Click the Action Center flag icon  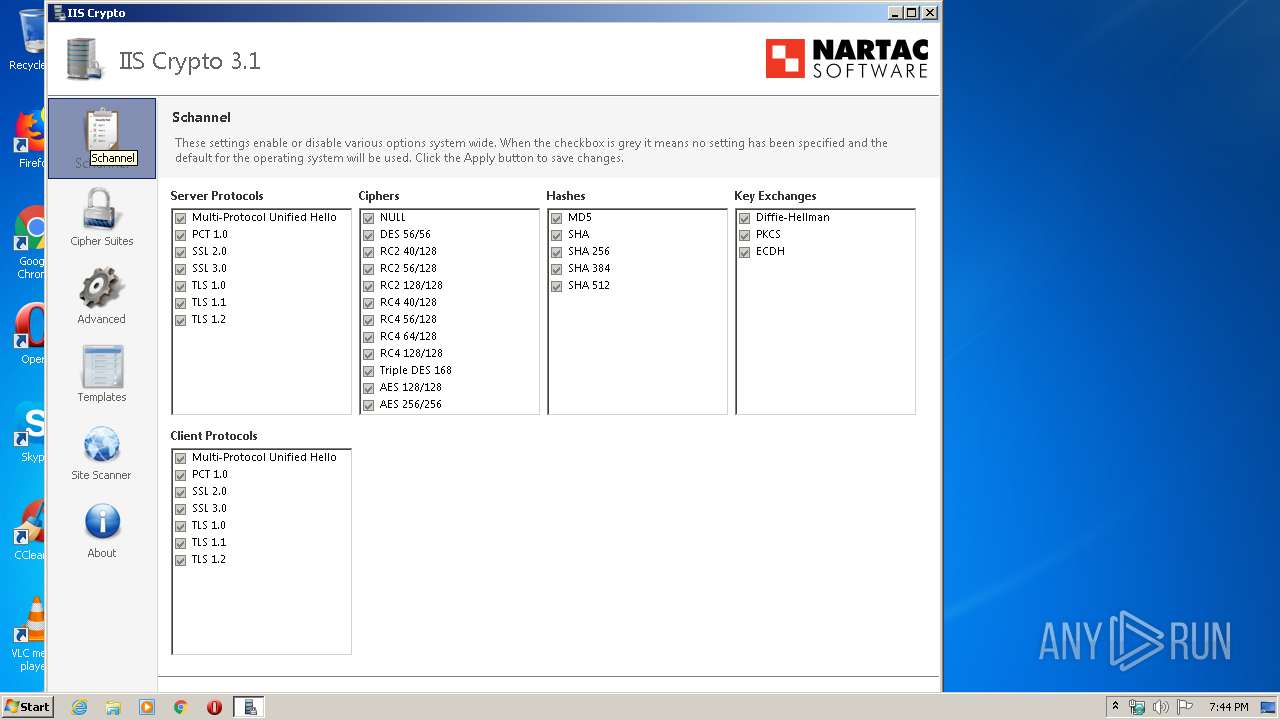point(1185,707)
